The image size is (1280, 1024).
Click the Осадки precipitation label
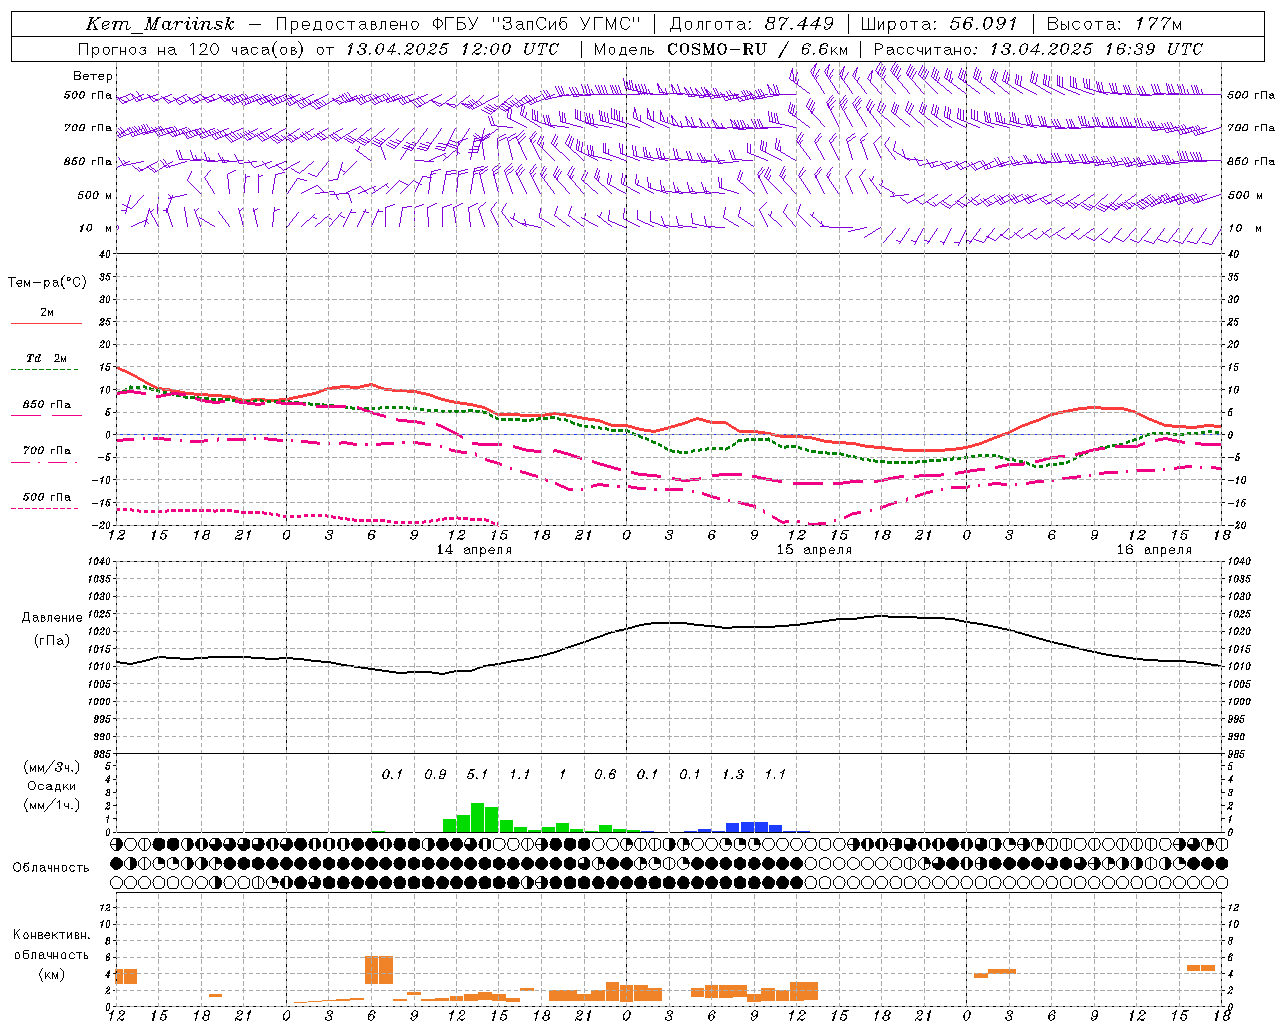[51, 786]
